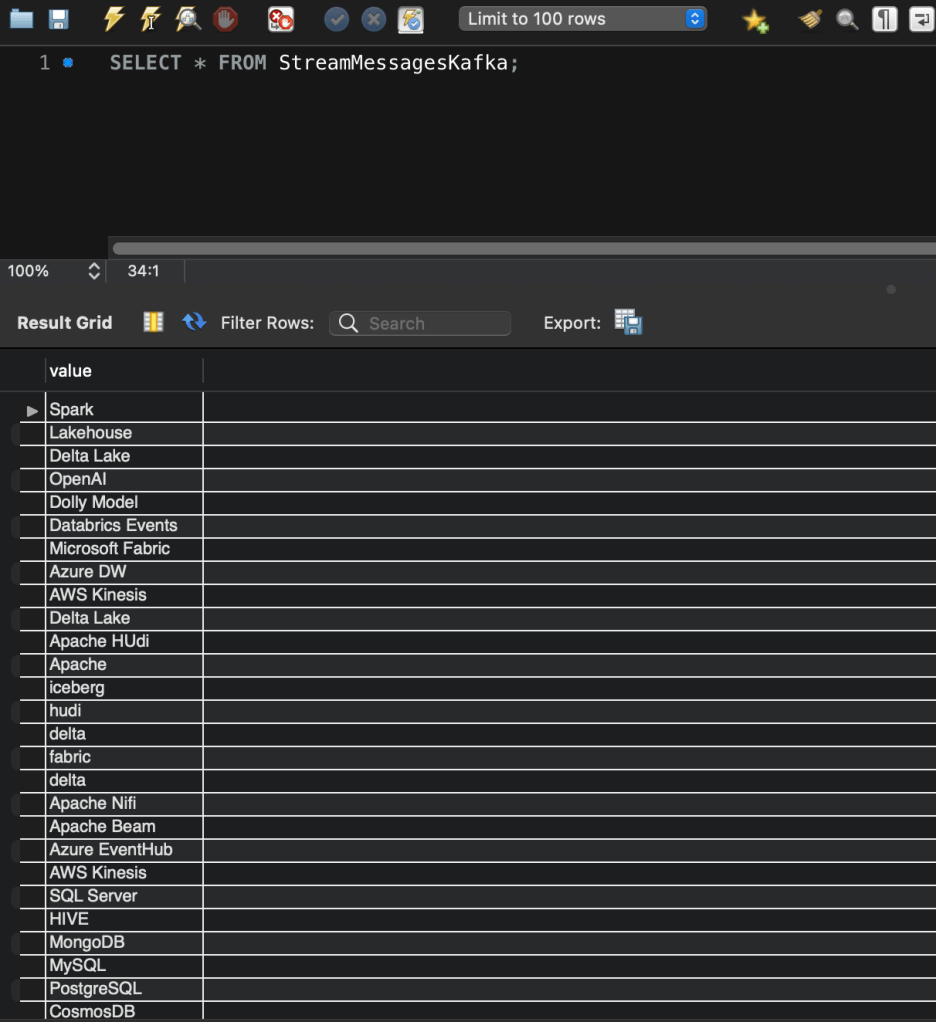Image resolution: width=936 pixels, height=1022 pixels.
Task: Run Explain plan with the magnifier-lightning icon
Action: [187, 19]
